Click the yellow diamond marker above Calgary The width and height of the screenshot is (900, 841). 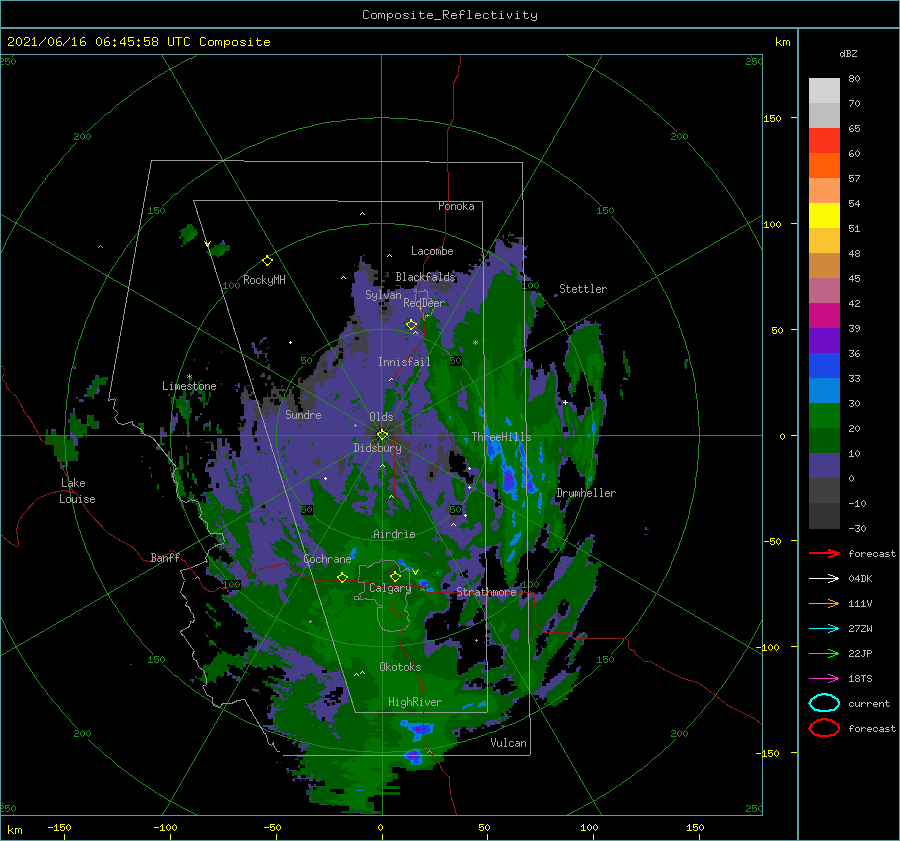[395, 576]
